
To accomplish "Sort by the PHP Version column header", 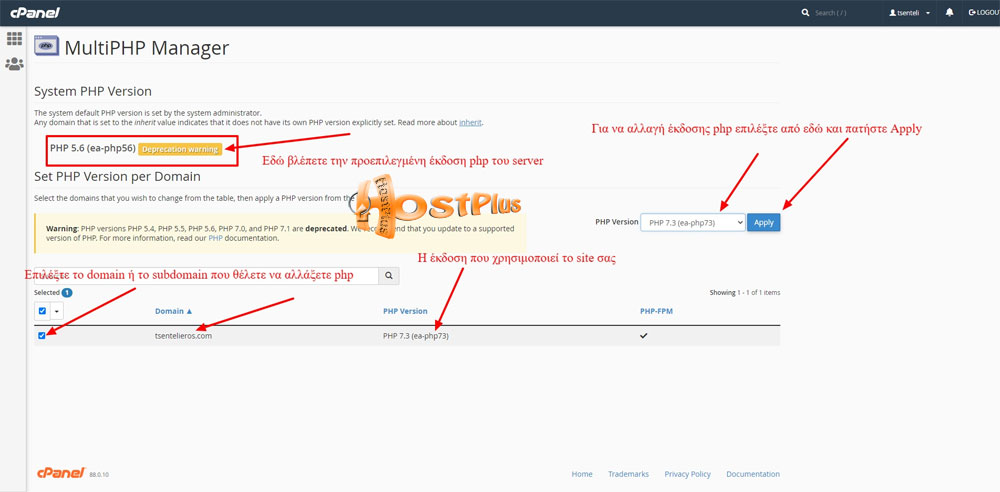I will pos(405,311).
